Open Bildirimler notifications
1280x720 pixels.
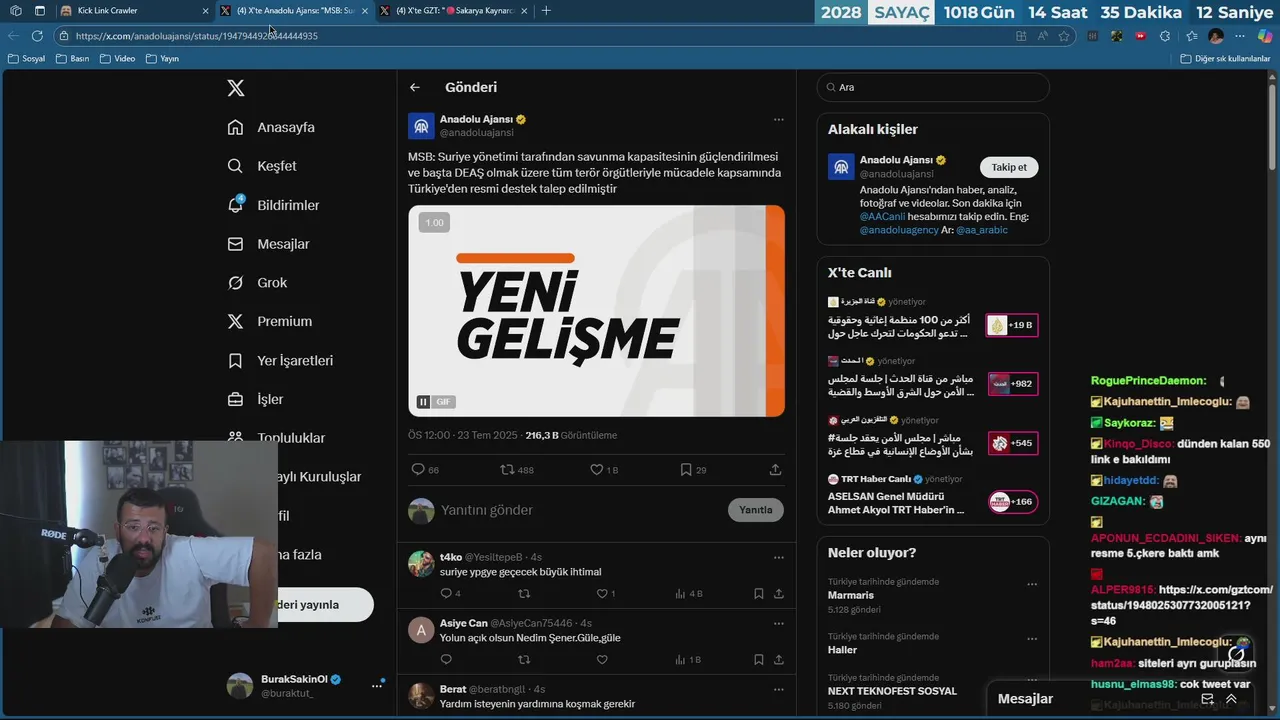coord(274,205)
